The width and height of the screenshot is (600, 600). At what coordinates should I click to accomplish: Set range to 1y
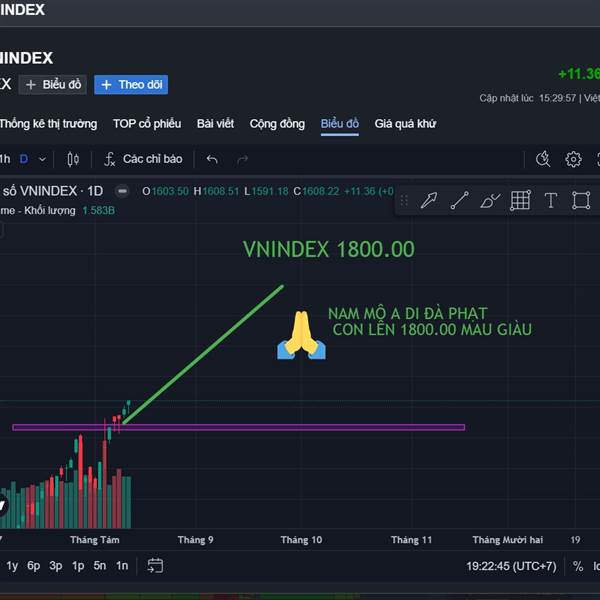[x=12, y=566]
